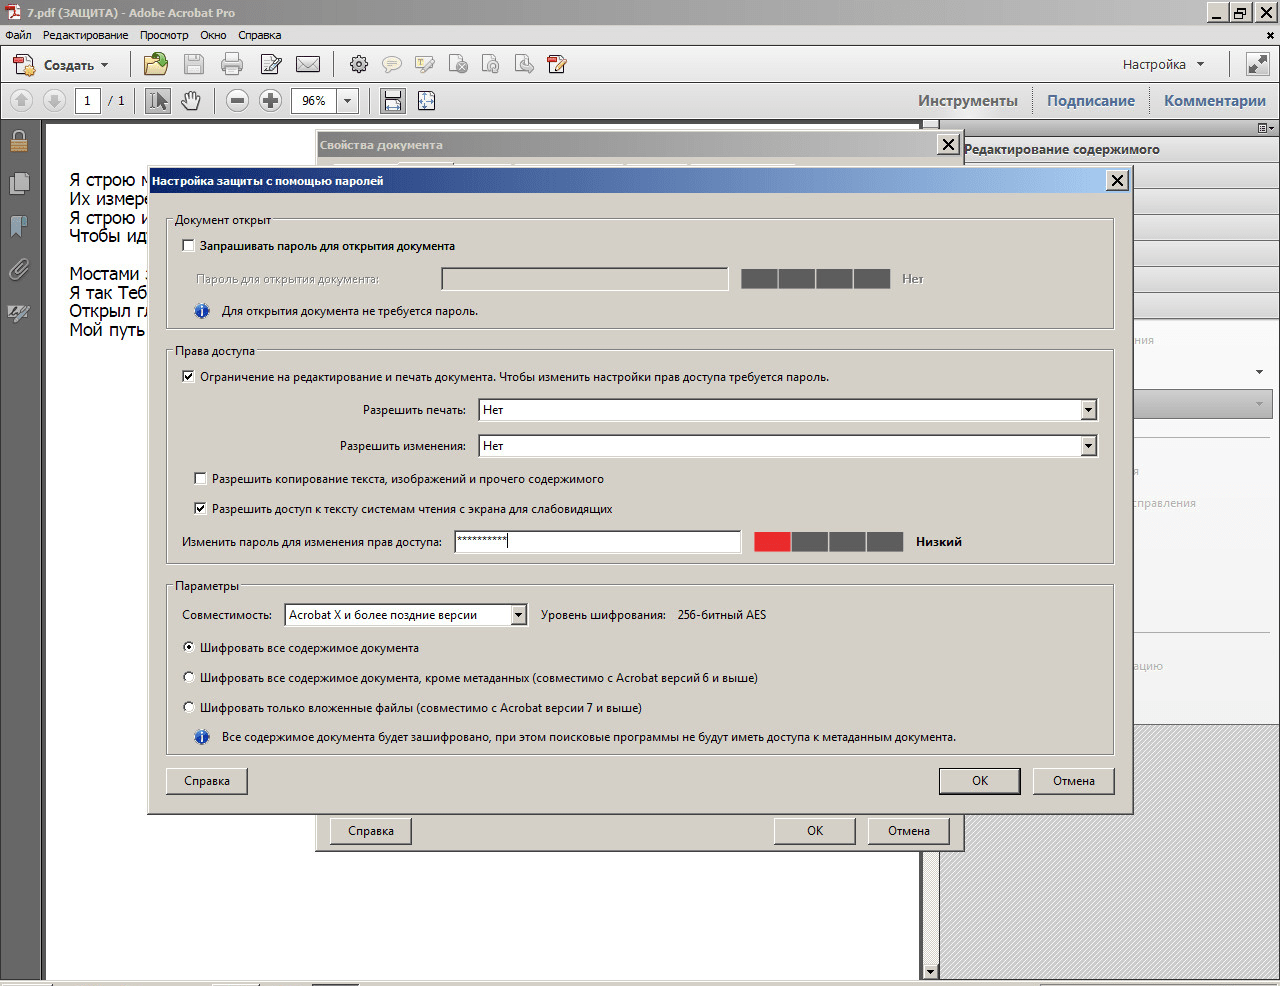This screenshot has height=986, width=1280.
Task: Select encrypt only file attachments option
Action: pos(189,708)
